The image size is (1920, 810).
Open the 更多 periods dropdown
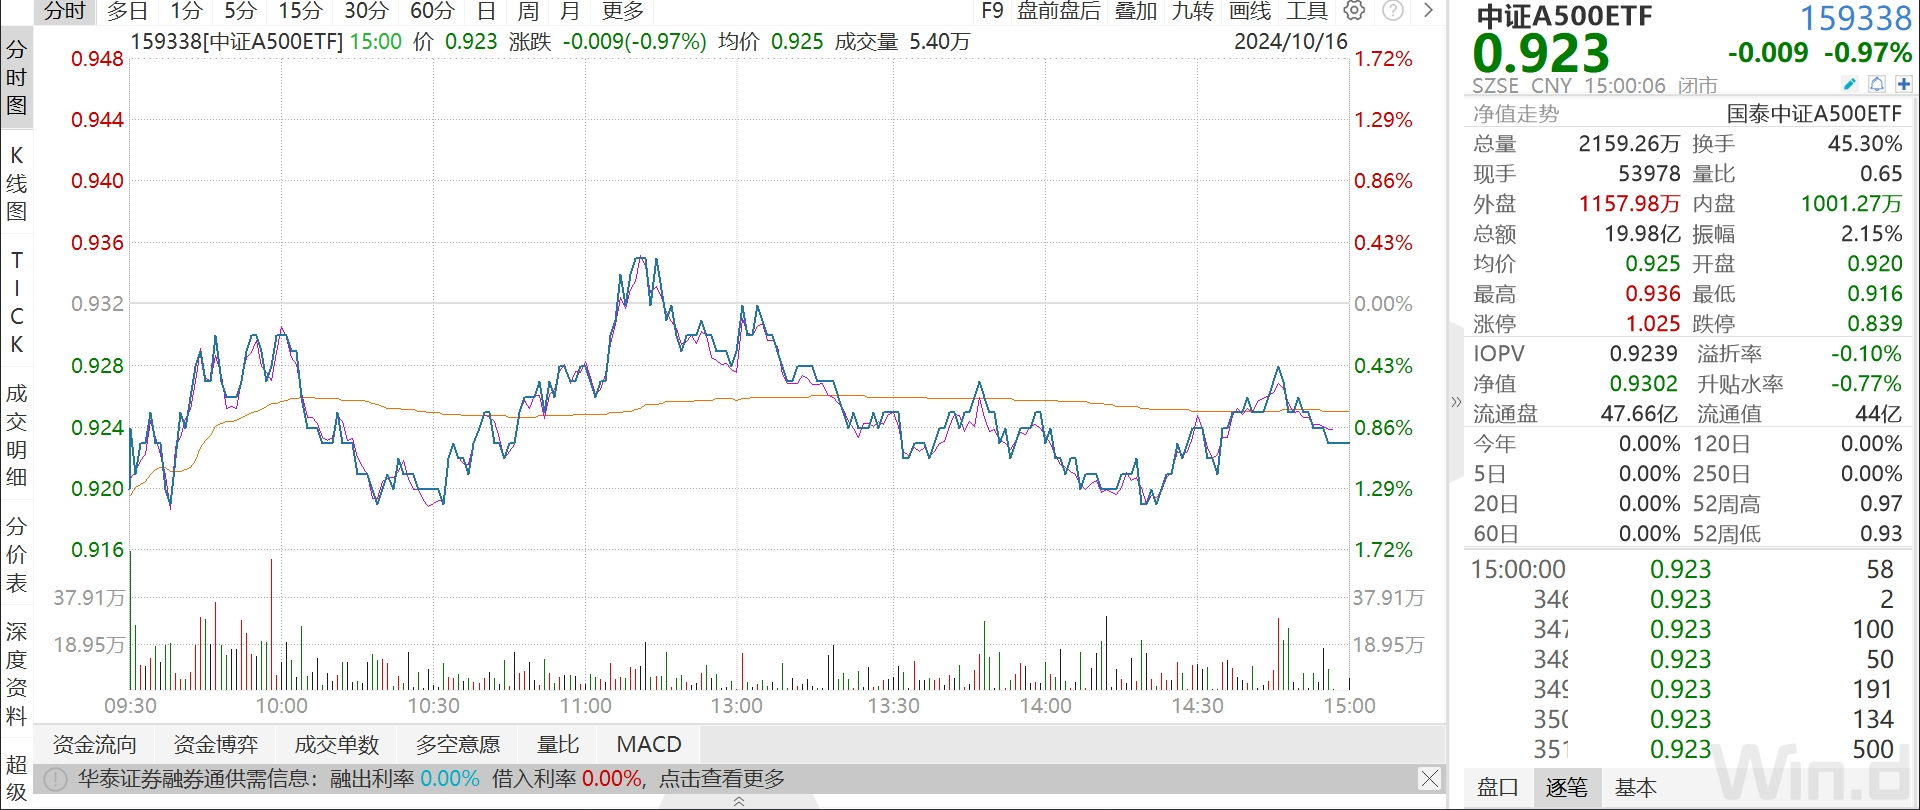click(623, 11)
